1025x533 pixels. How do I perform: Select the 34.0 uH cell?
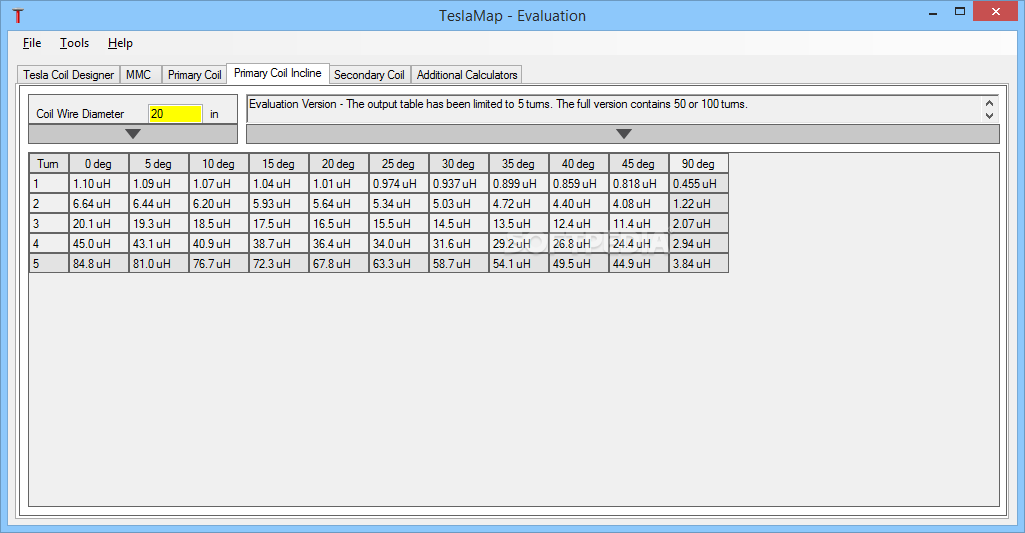pos(399,243)
